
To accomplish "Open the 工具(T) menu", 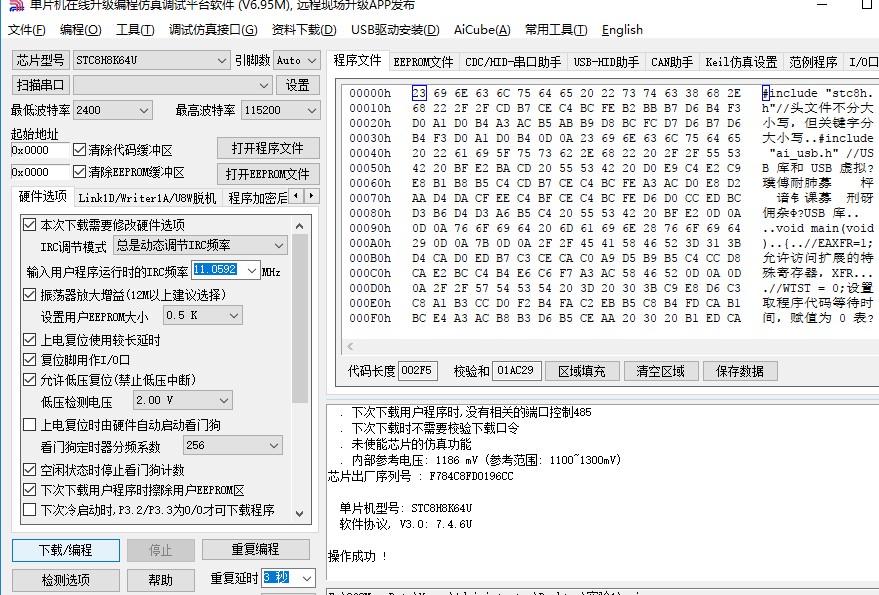I will pos(135,30).
